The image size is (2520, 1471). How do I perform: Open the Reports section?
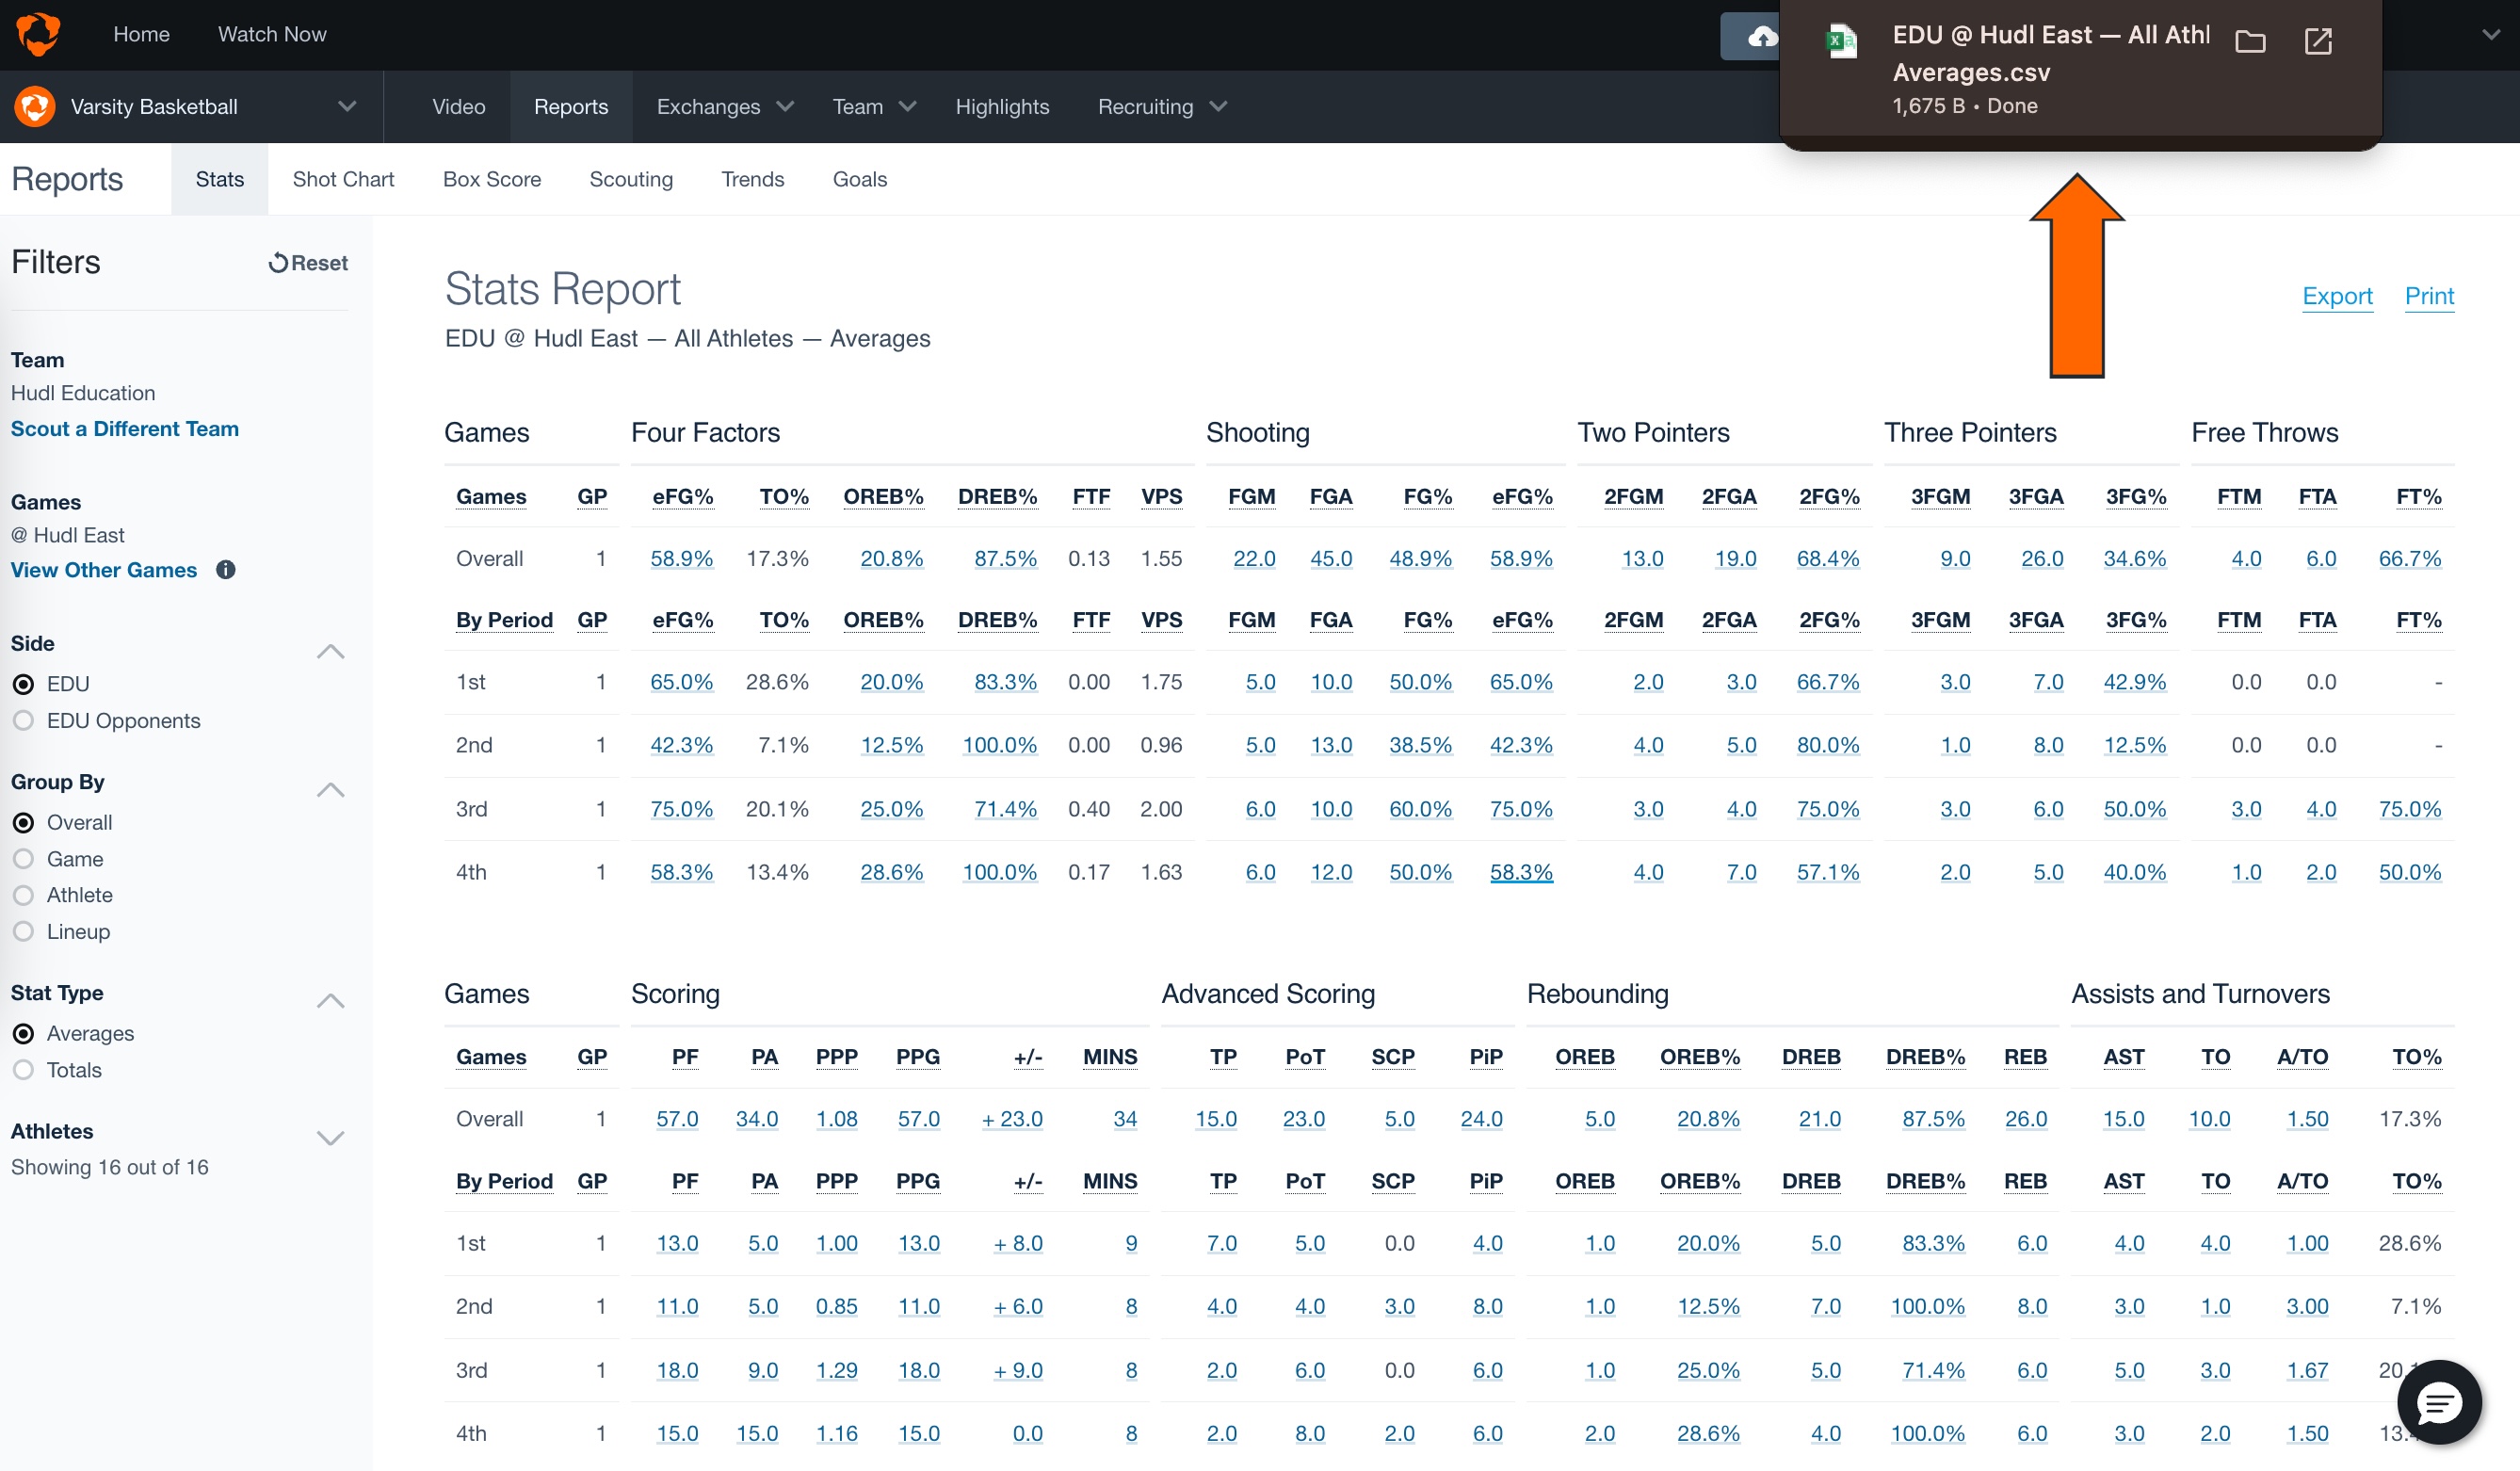(x=571, y=106)
